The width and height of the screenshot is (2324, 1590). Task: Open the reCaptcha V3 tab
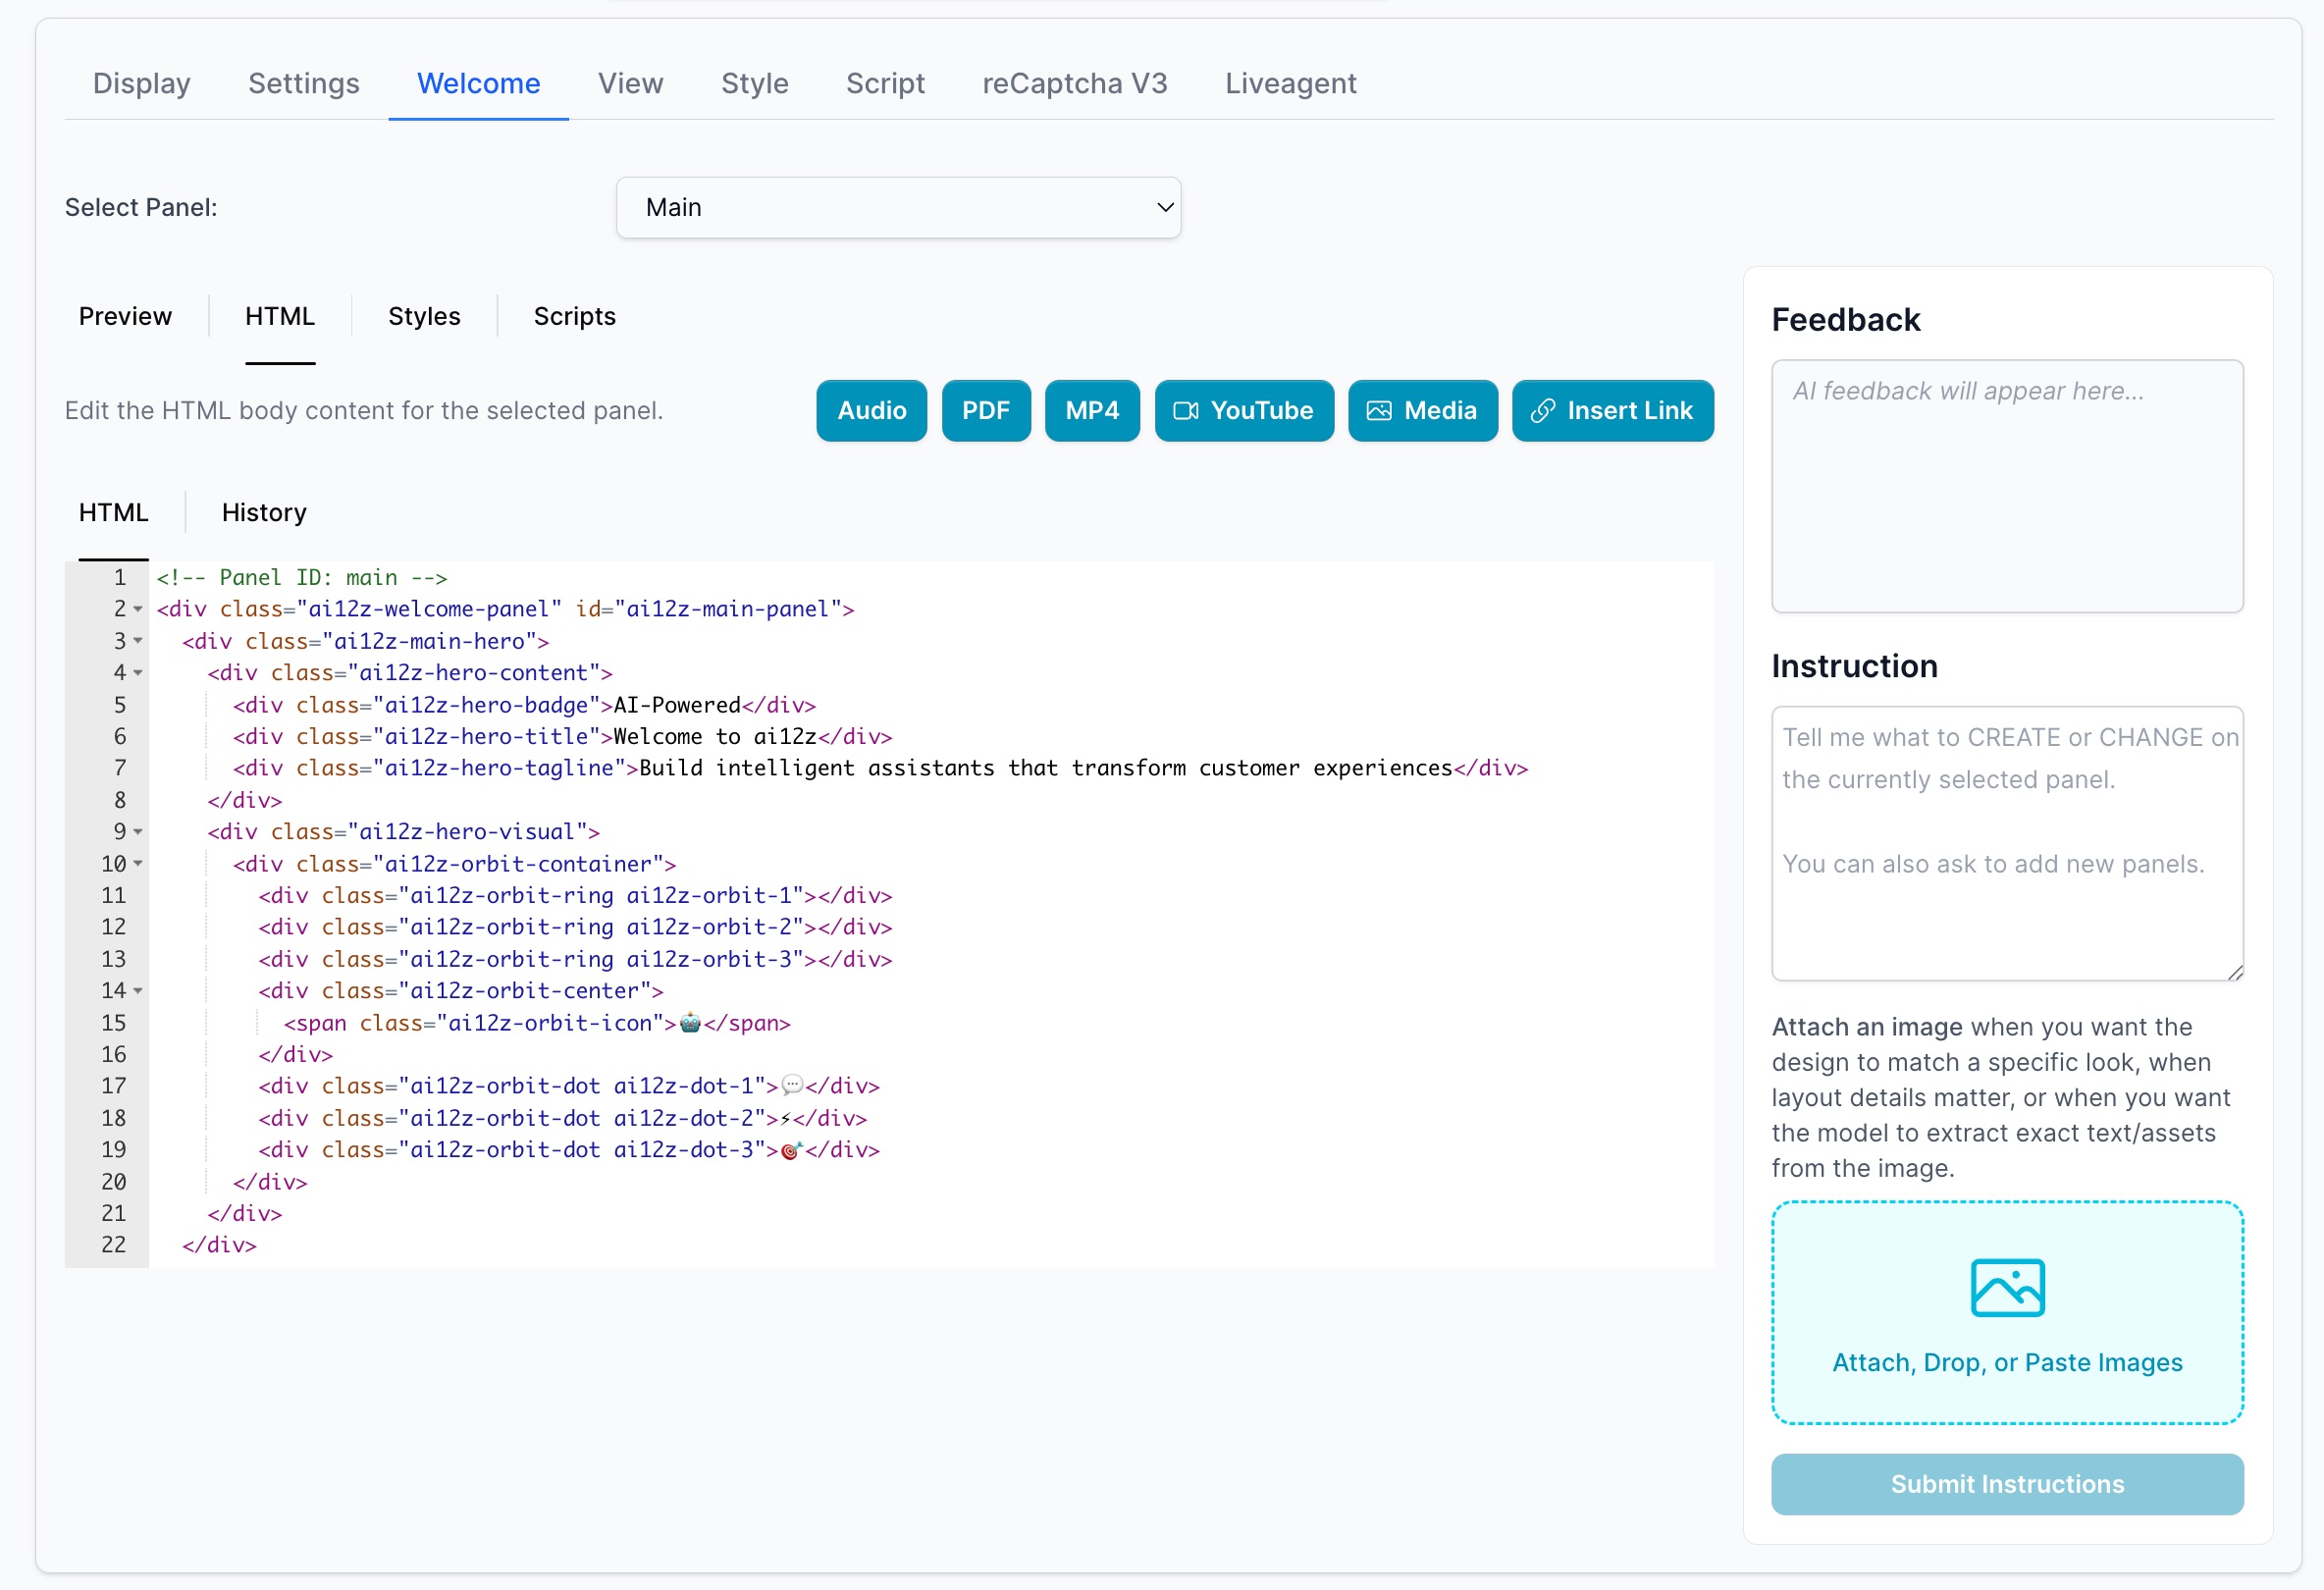tap(1074, 84)
